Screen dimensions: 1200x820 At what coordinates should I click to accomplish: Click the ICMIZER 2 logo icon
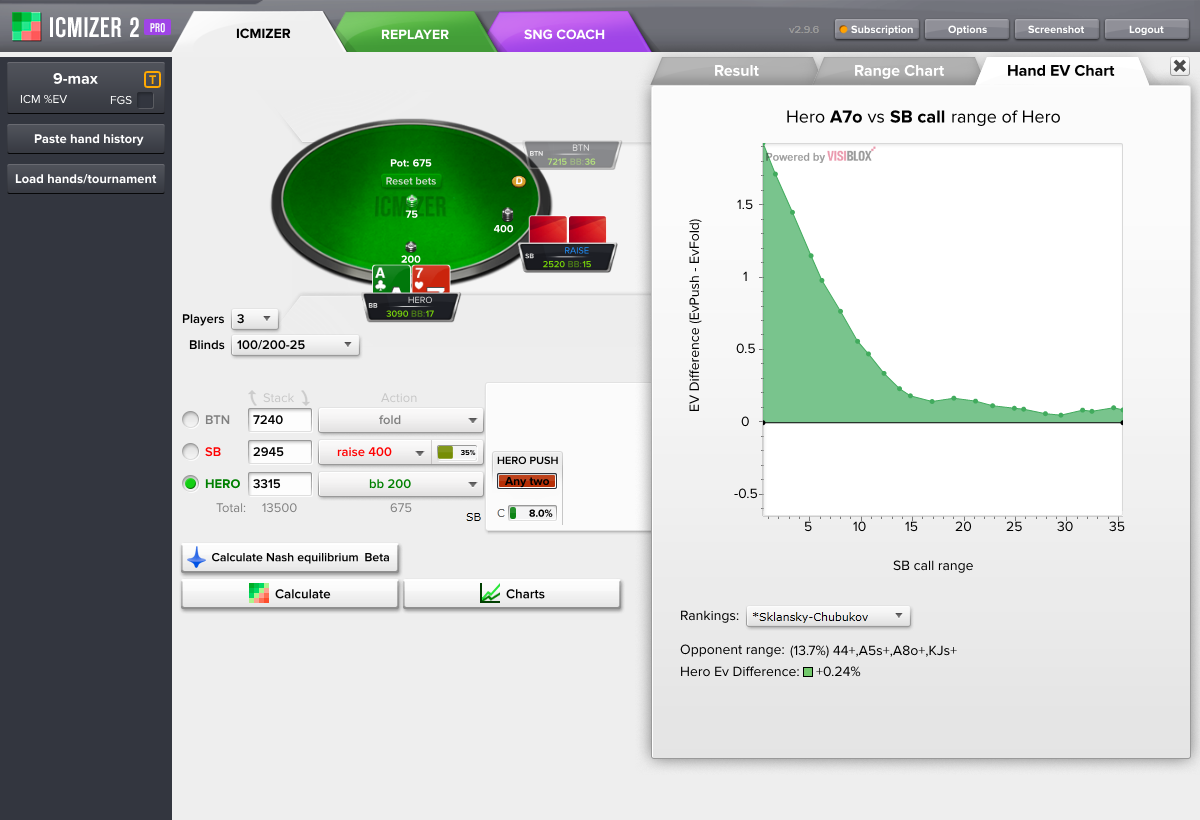[x=26, y=27]
